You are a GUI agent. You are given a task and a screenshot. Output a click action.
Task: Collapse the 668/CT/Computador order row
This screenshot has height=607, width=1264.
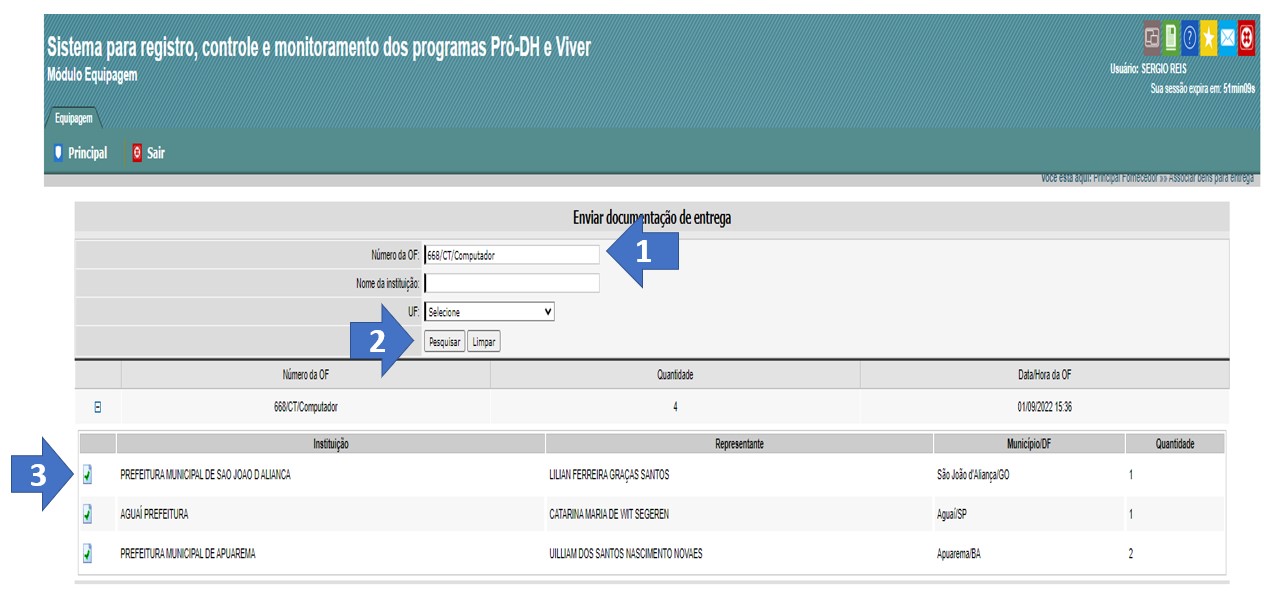[x=98, y=407]
